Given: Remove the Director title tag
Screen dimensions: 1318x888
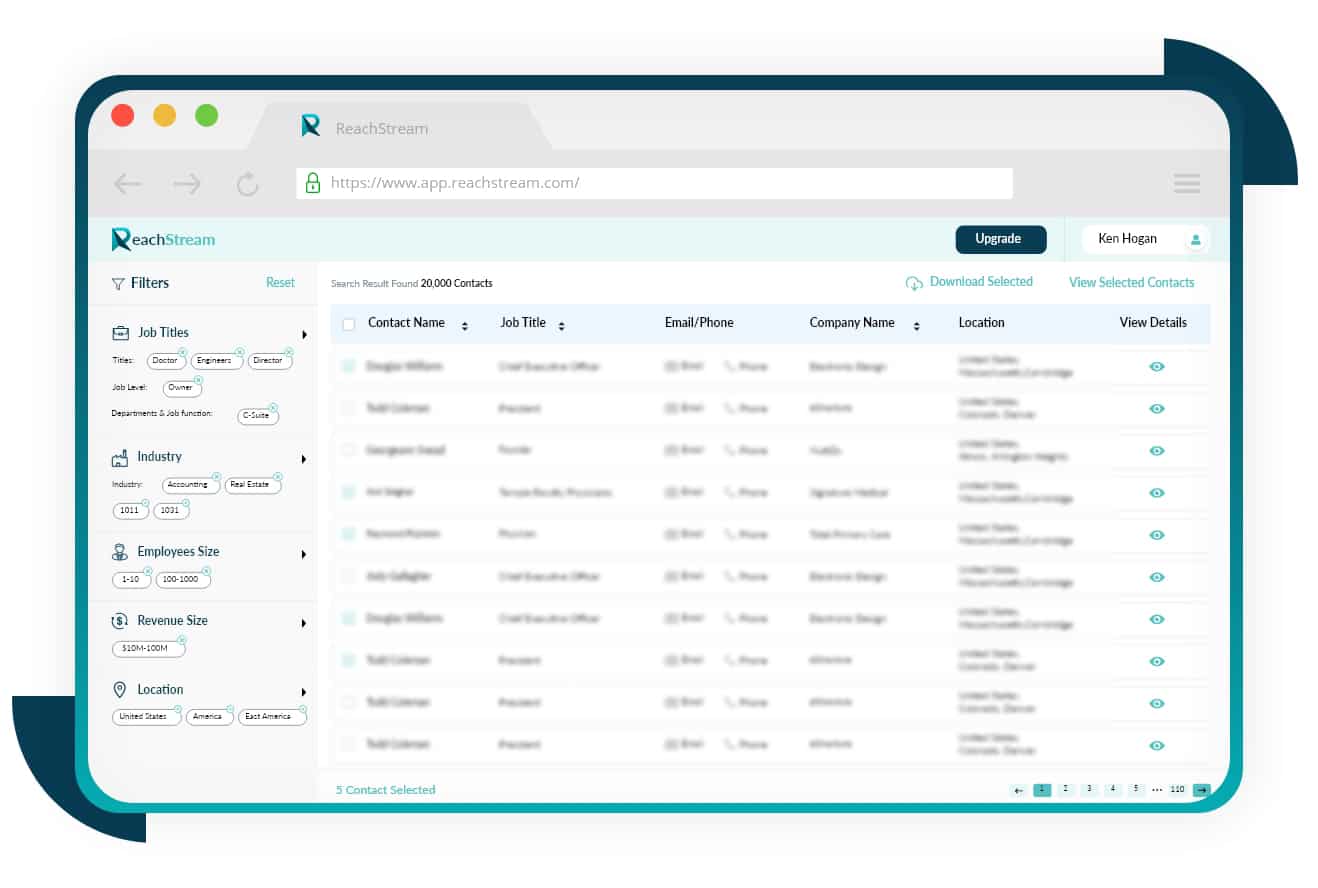Looking at the screenshot, I should 289,352.
